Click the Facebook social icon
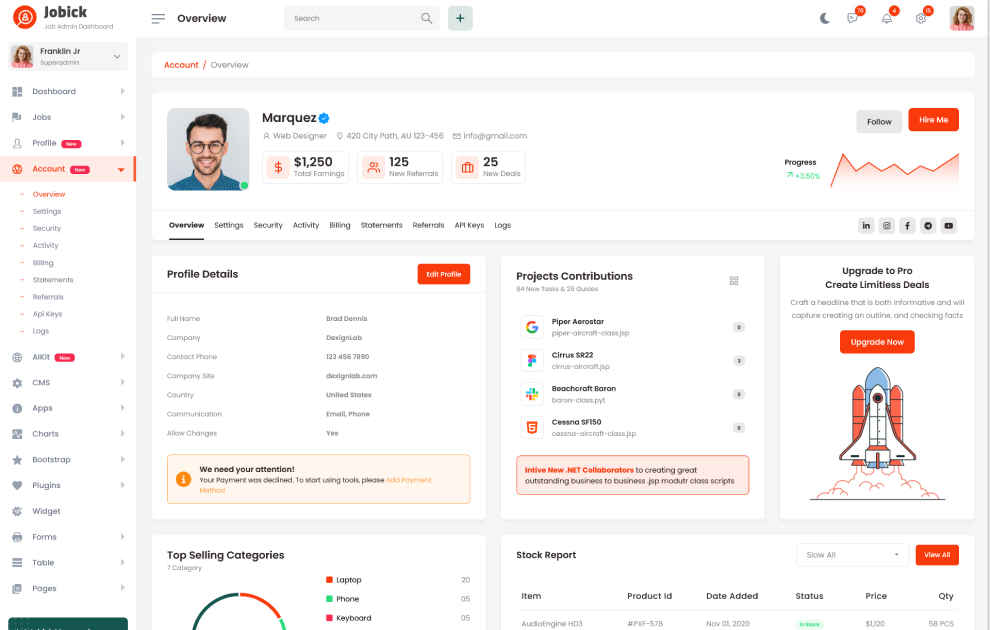Image resolution: width=990 pixels, height=630 pixels. tap(907, 226)
